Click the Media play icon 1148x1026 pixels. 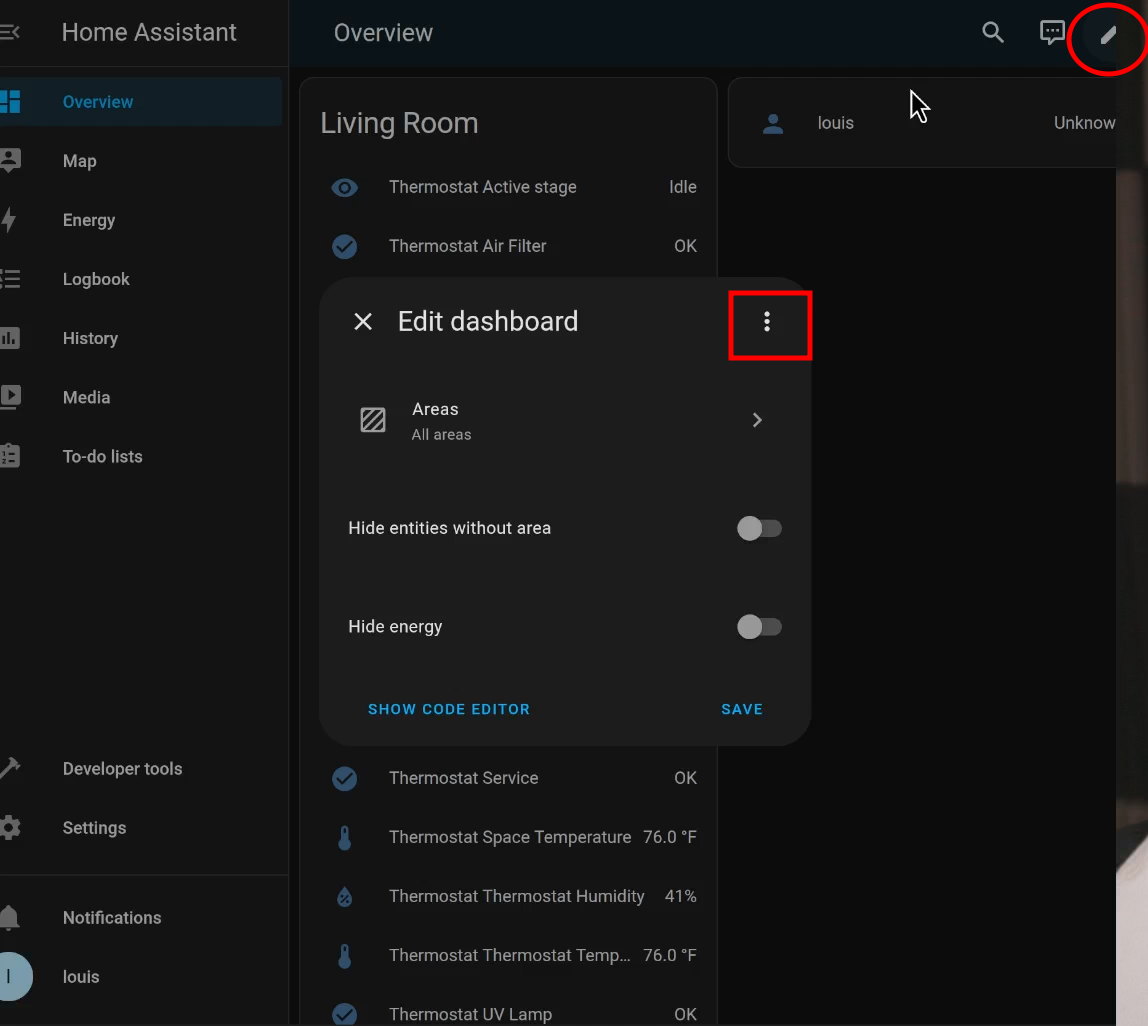[x=10, y=397]
